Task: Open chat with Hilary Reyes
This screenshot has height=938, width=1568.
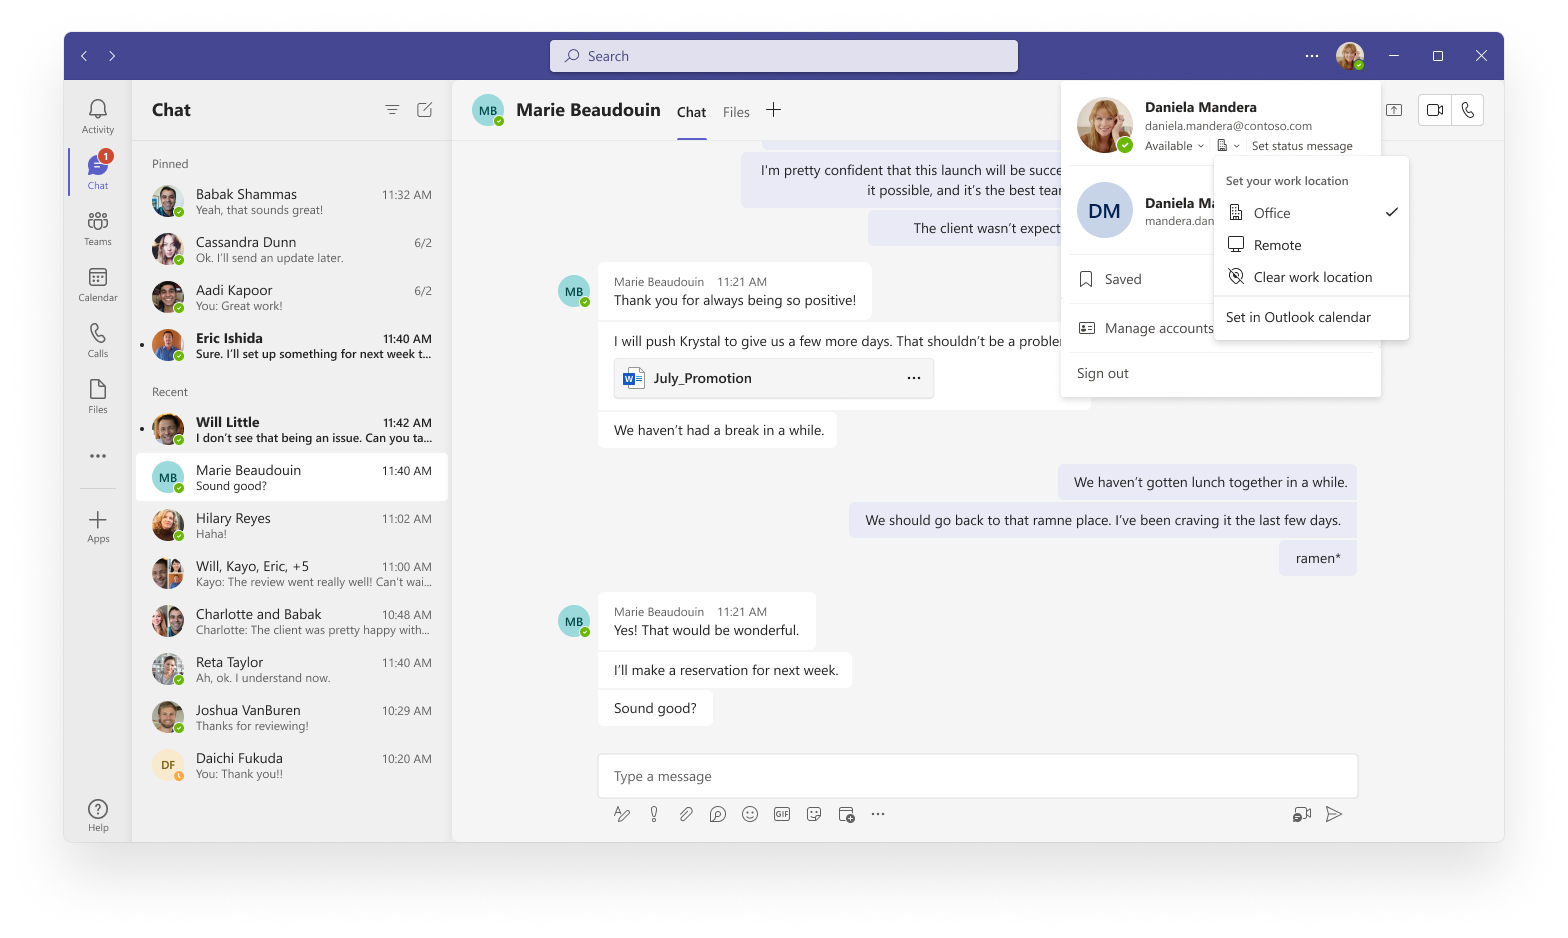Action: tap(292, 525)
